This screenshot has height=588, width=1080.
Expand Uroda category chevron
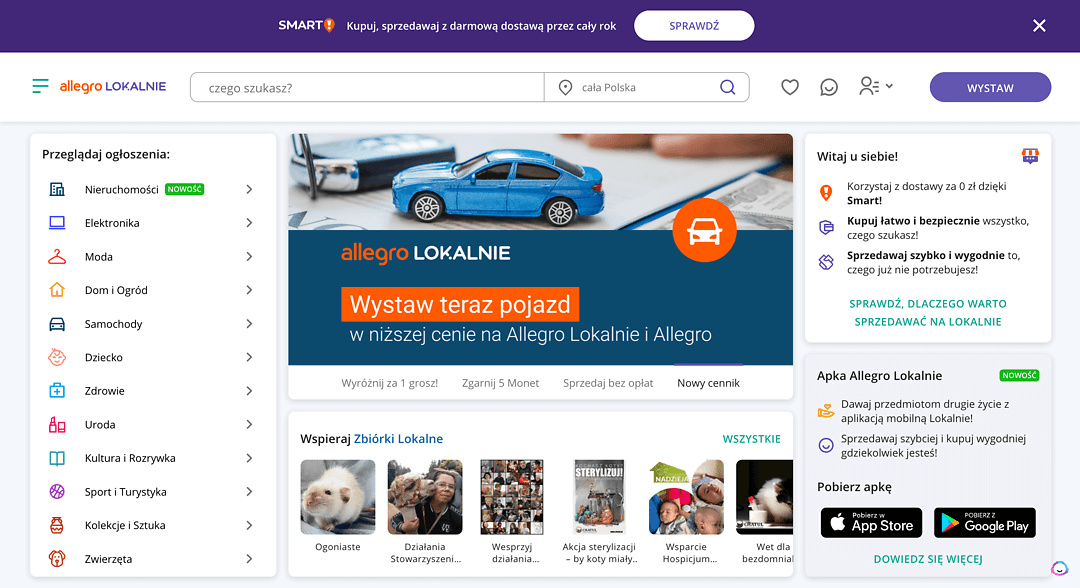[249, 424]
